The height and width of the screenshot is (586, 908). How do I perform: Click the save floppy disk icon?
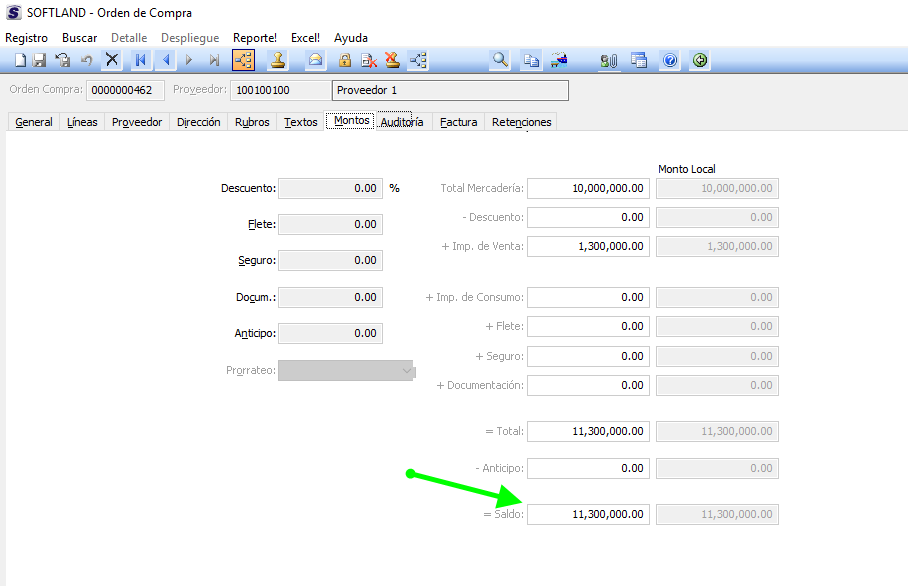click(40, 61)
